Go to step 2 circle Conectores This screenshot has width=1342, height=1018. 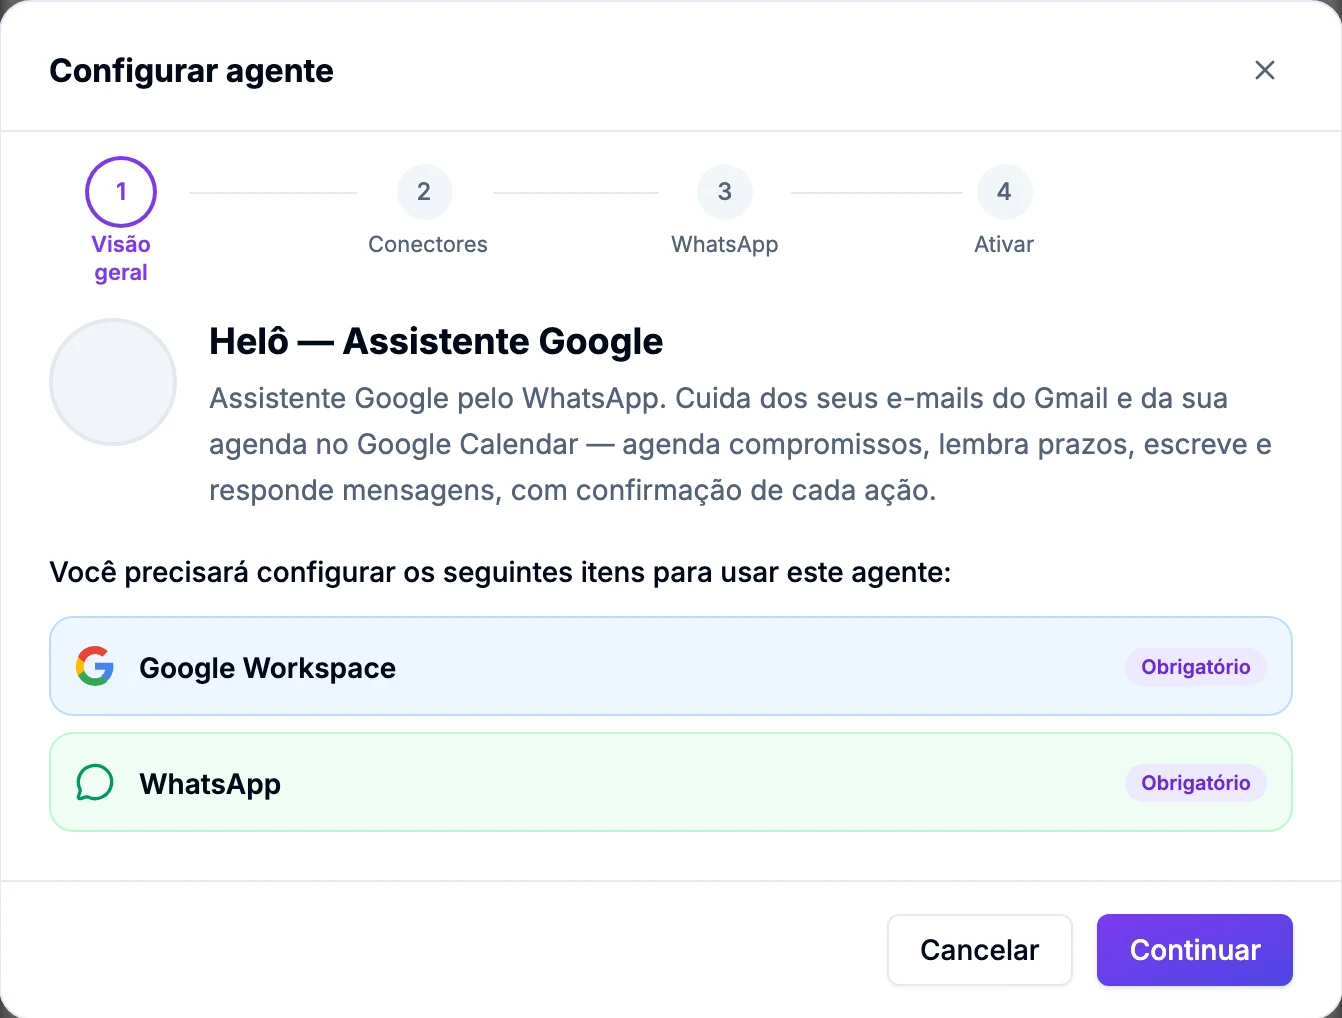[x=424, y=192]
